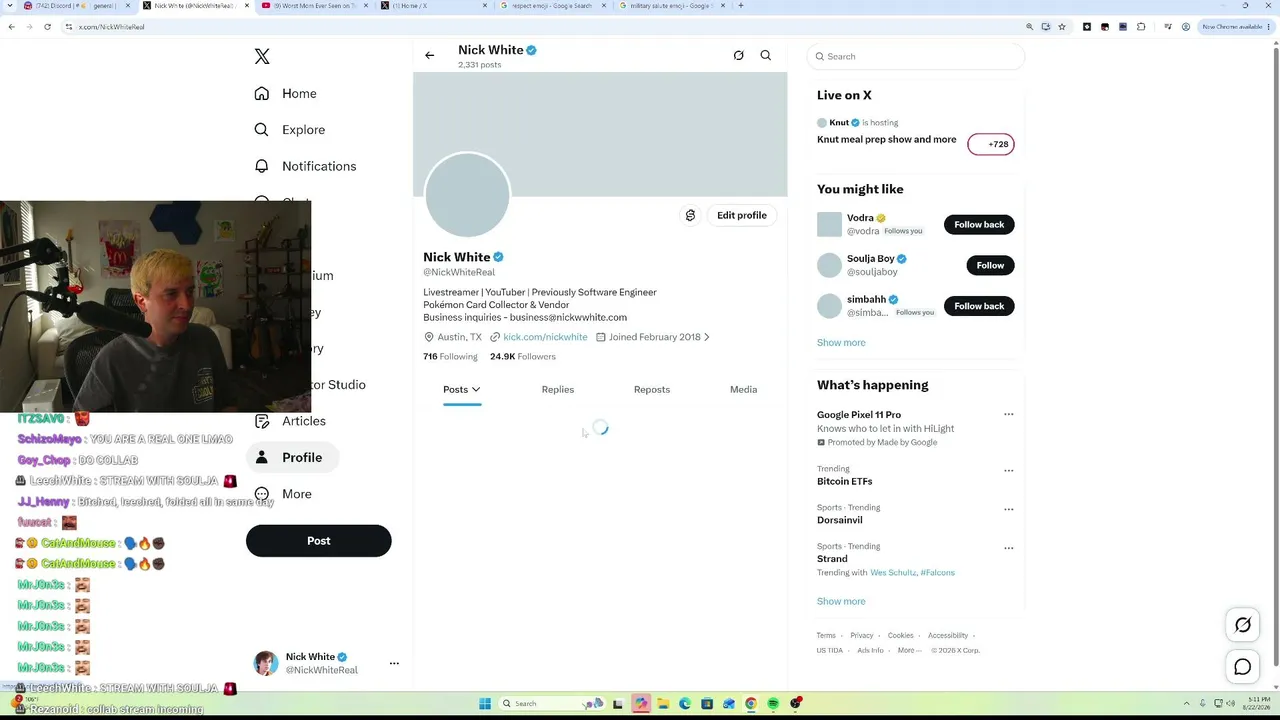Switch to the Media tab
The image size is (1280, 720).
click(743, 390)
